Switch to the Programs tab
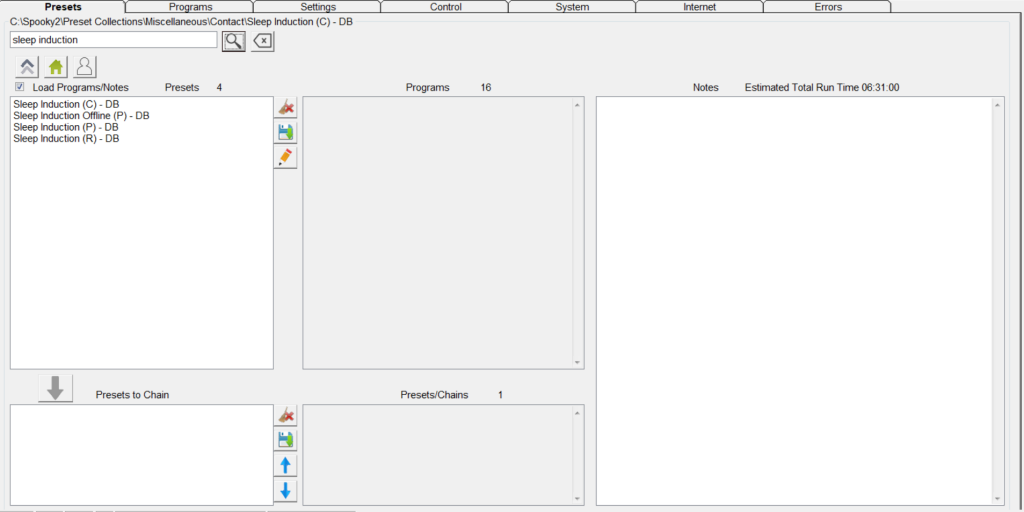This screenshot has height=512, width=1024. pyautogui.click(x=190, y=7)
